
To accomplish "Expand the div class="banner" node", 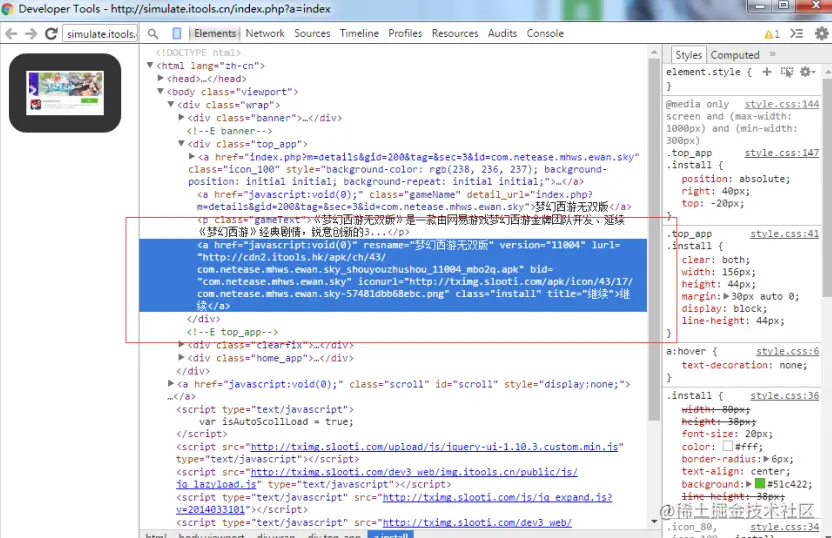I will [x=181, y=117].
